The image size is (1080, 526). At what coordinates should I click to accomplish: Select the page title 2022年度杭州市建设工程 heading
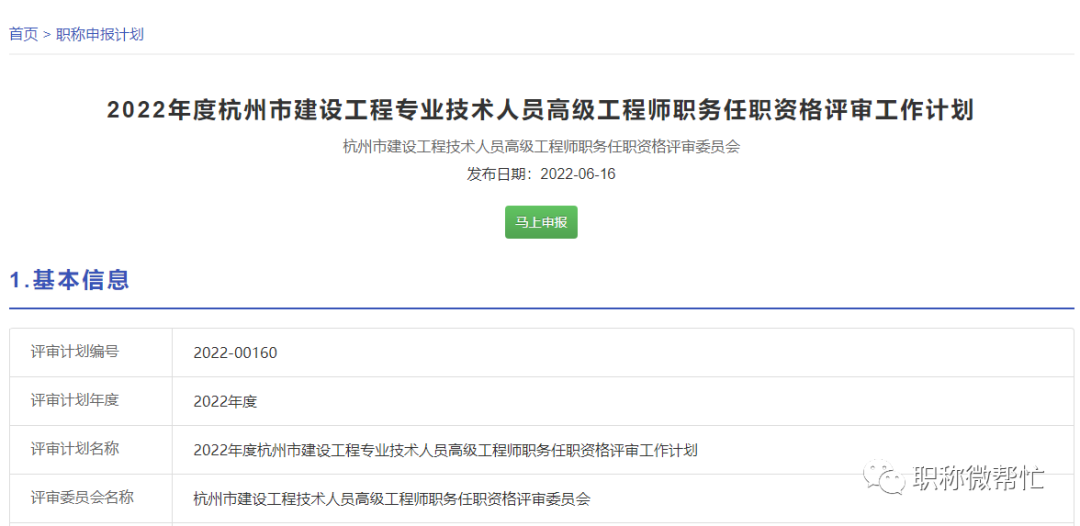point(540,110)
